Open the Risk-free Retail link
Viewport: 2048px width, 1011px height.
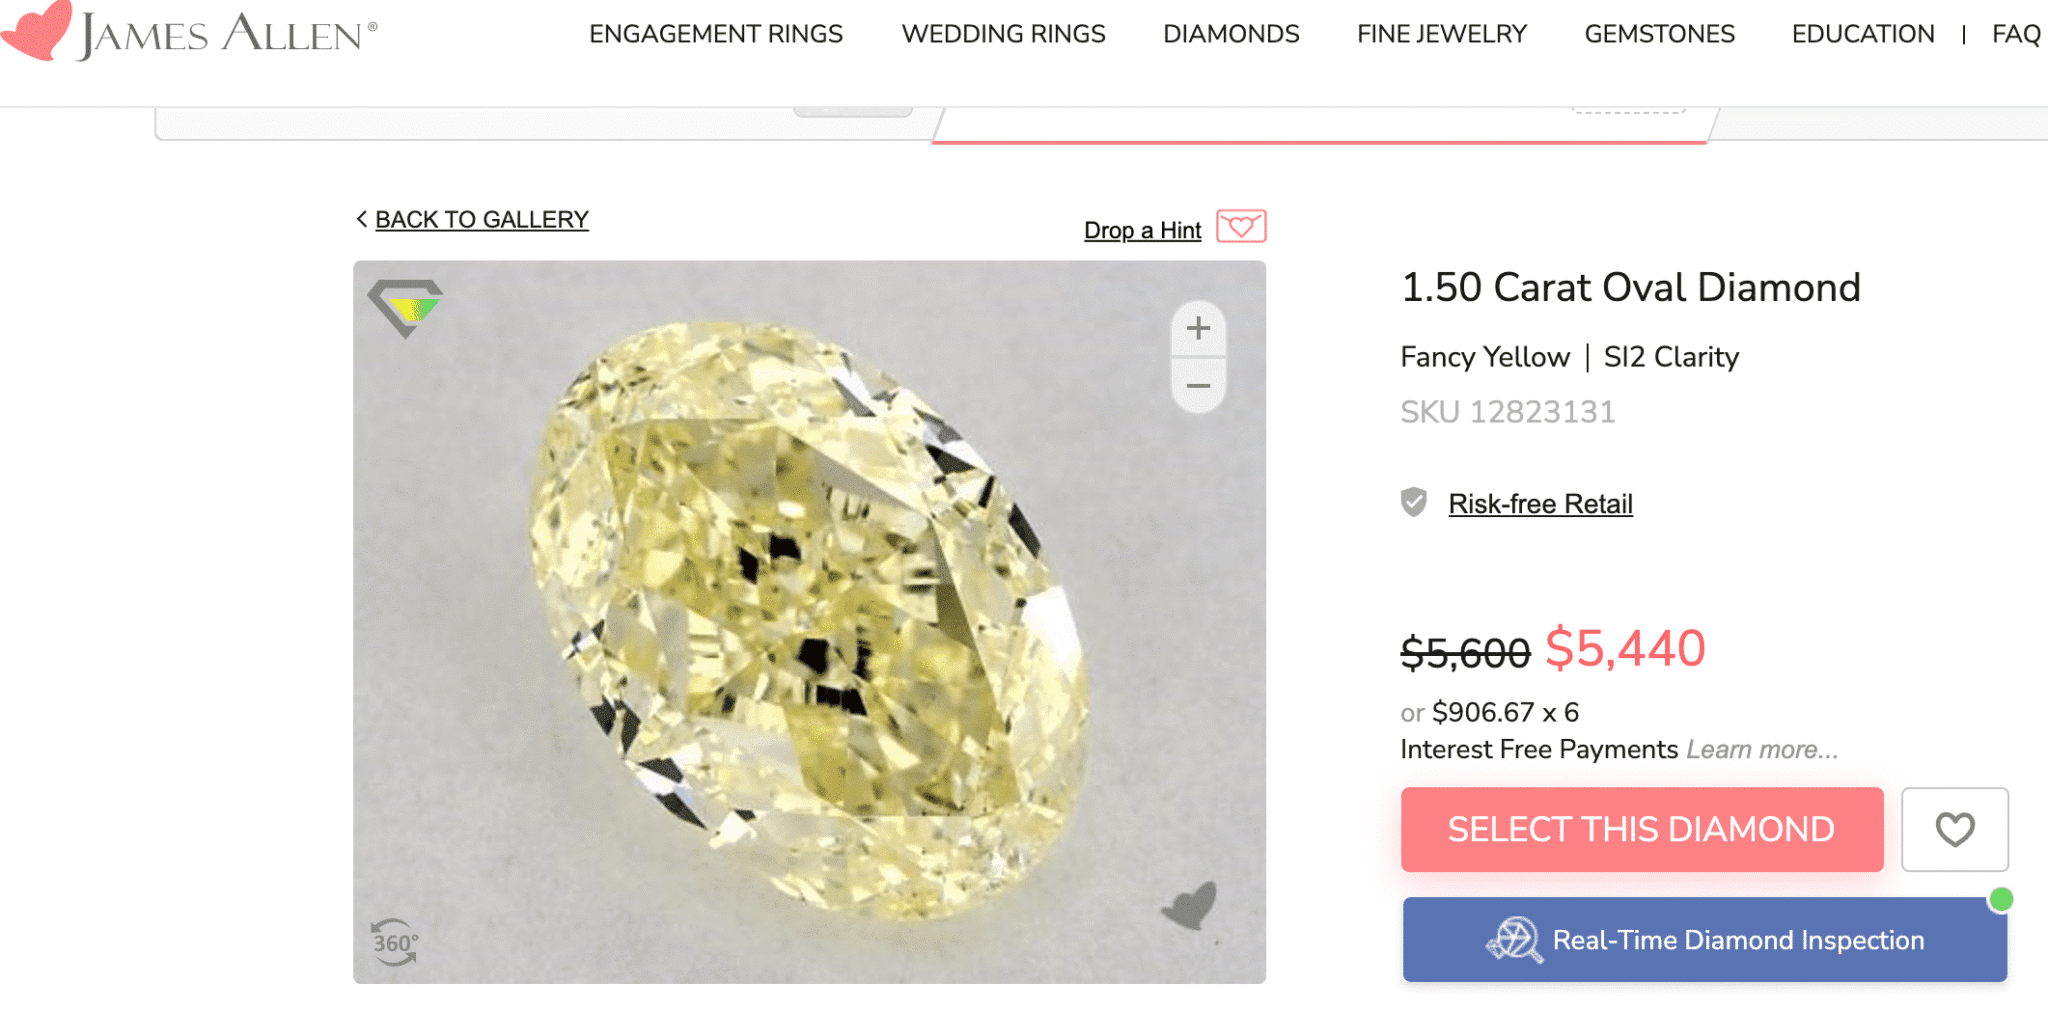point(1540,504)
